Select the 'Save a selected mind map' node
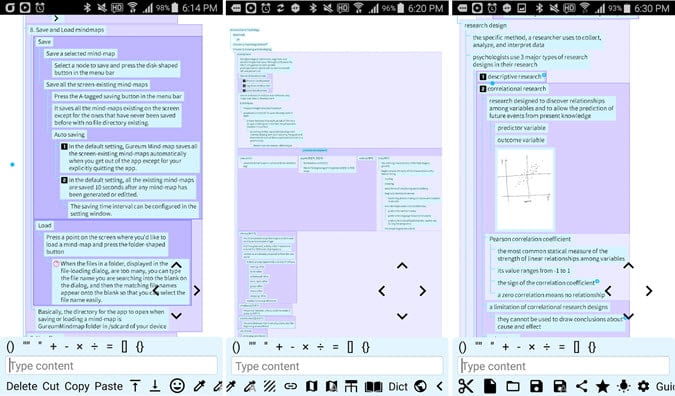The image size is (675, 396). click(81, 54)
